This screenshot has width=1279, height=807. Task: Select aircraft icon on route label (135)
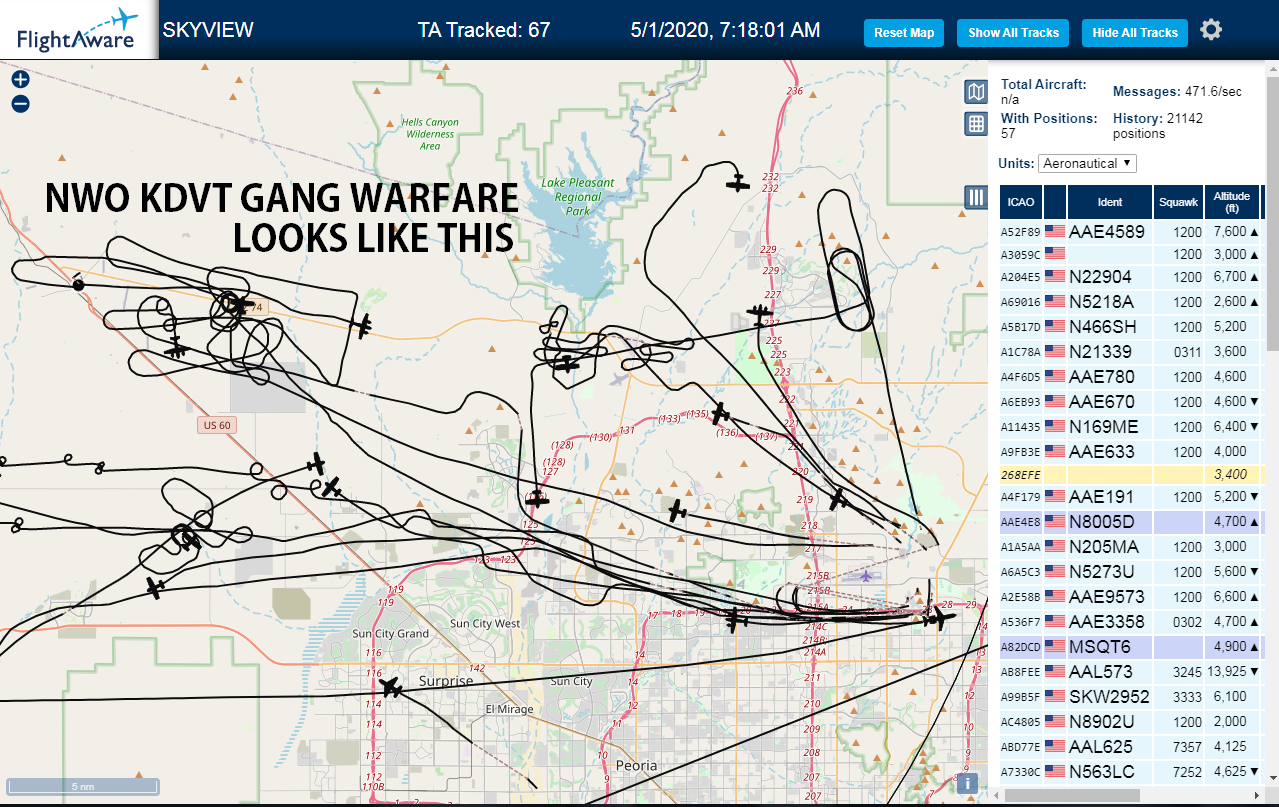718,412
